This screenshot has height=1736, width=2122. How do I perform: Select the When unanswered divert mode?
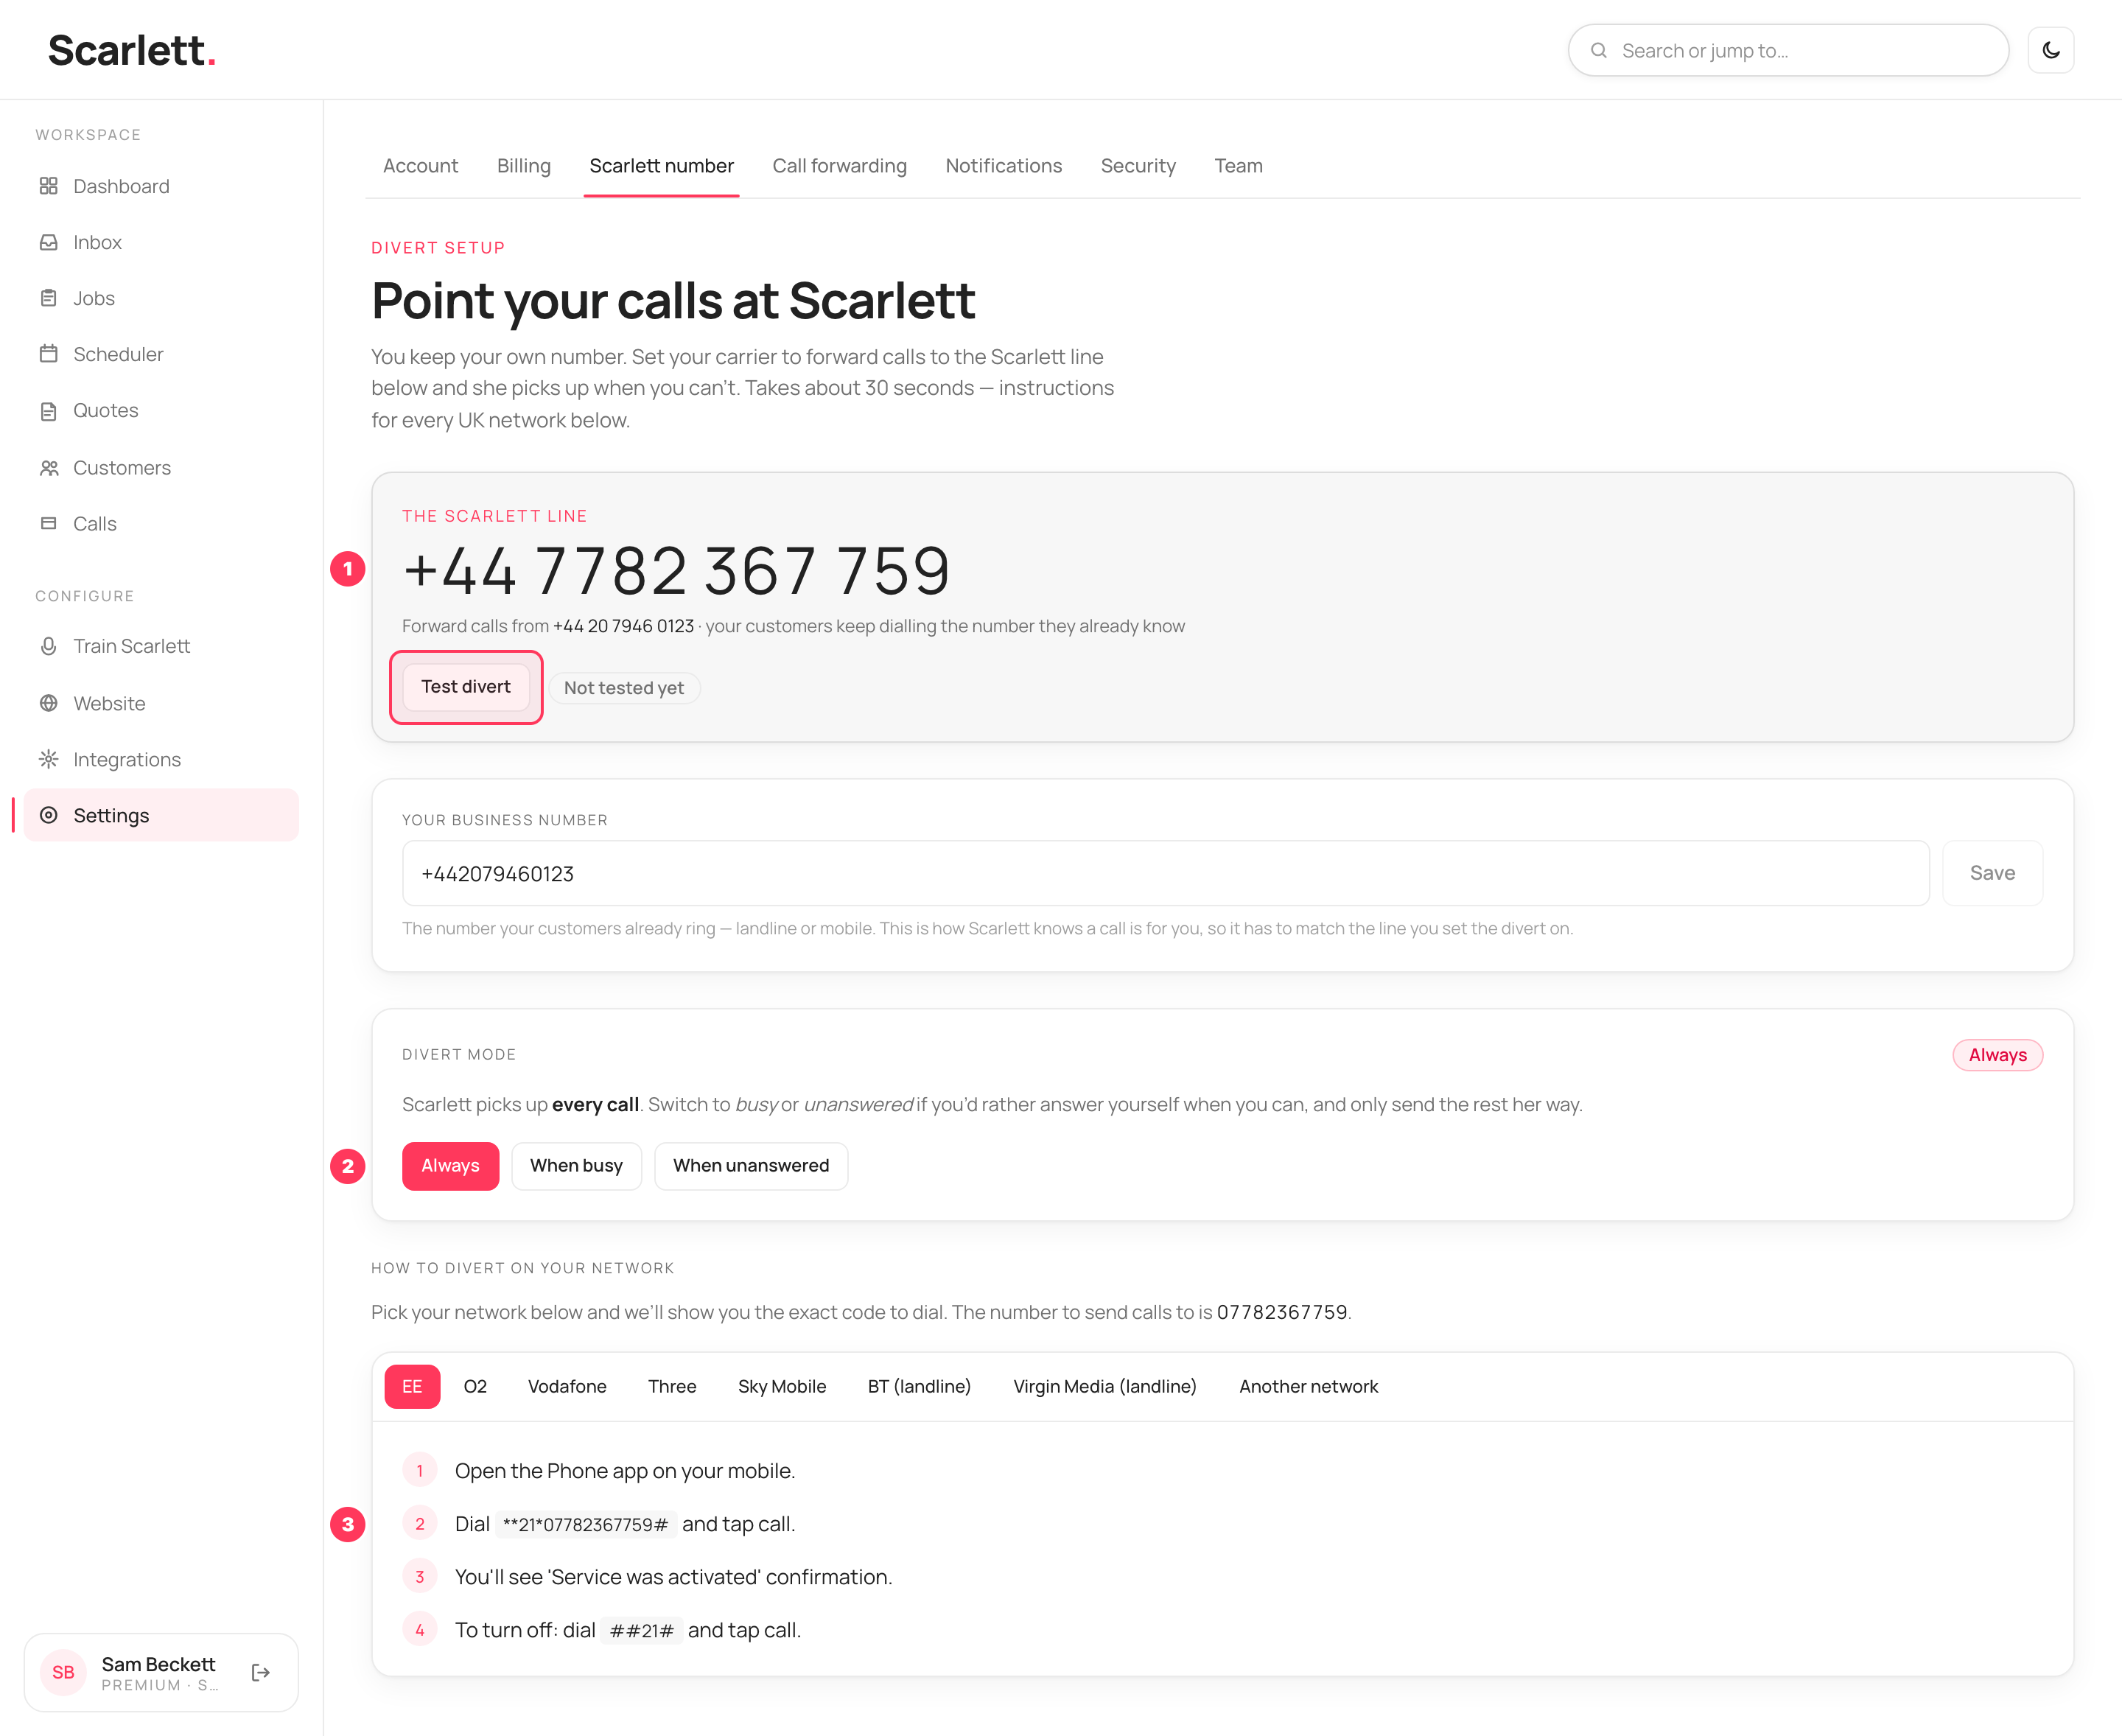[751, 1165]
